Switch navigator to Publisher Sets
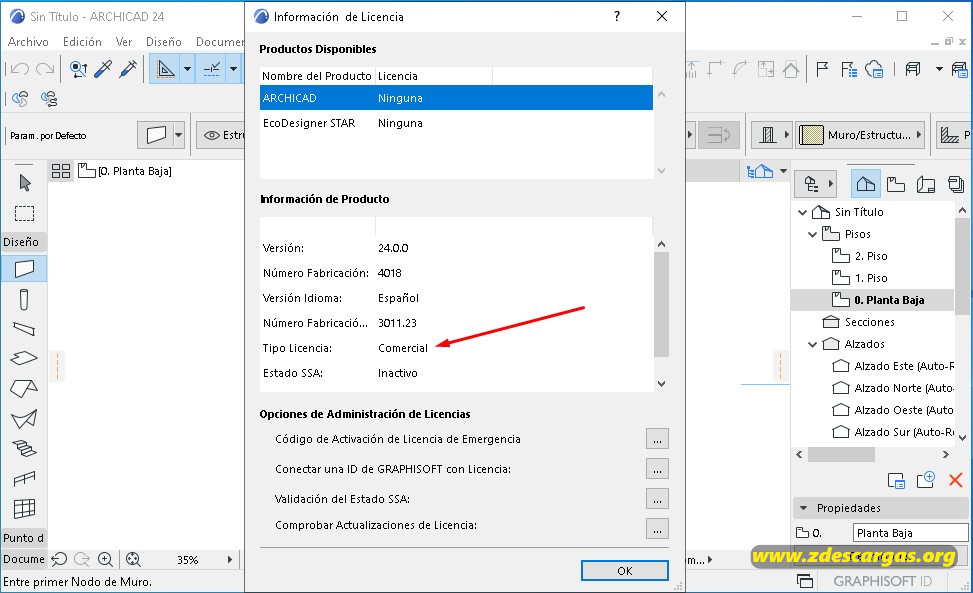Screen dimensions: 973x593 (x=956, y=184)
